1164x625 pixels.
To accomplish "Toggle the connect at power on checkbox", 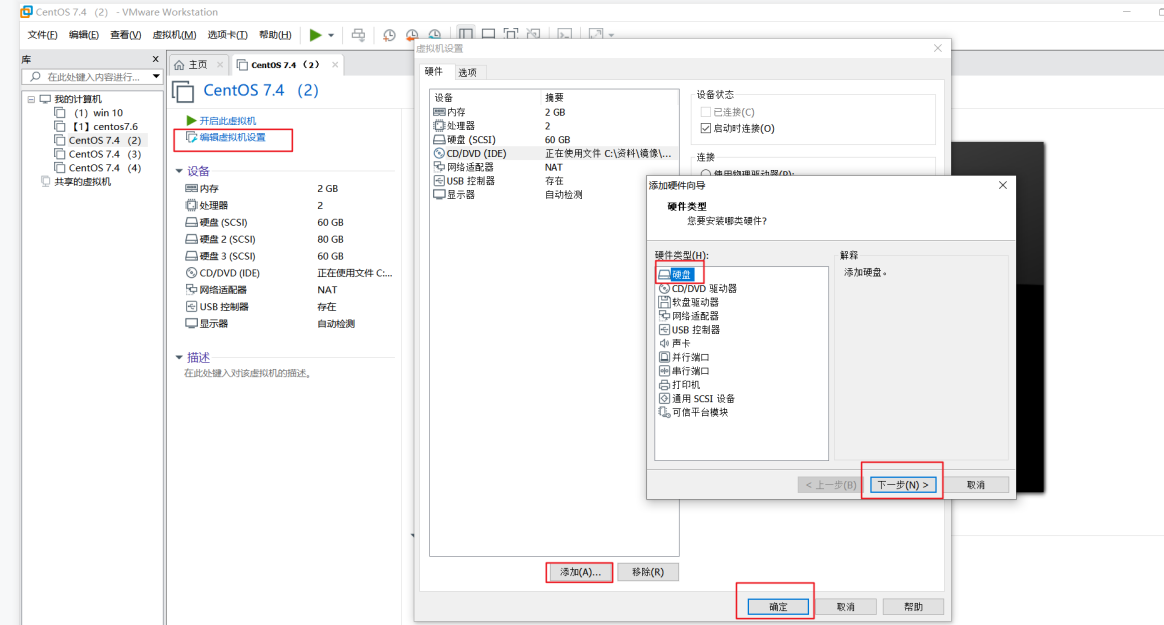I will [x=705, y=128].
